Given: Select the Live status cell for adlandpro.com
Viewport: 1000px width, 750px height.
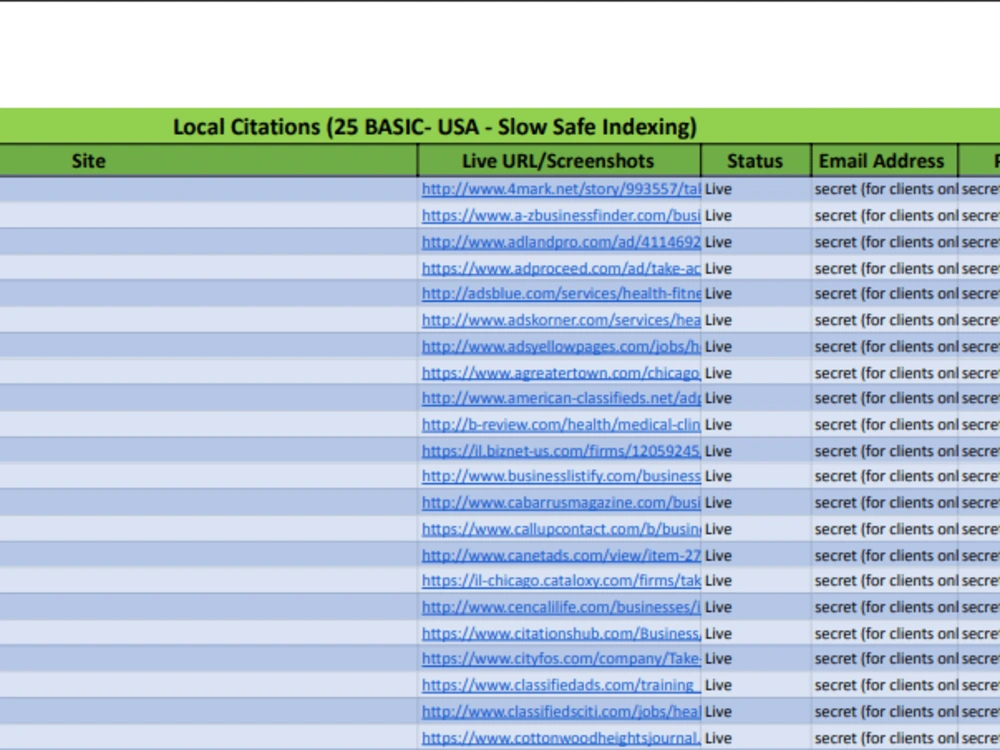Looking at the screenshot, I should click(x=756, y=242).
